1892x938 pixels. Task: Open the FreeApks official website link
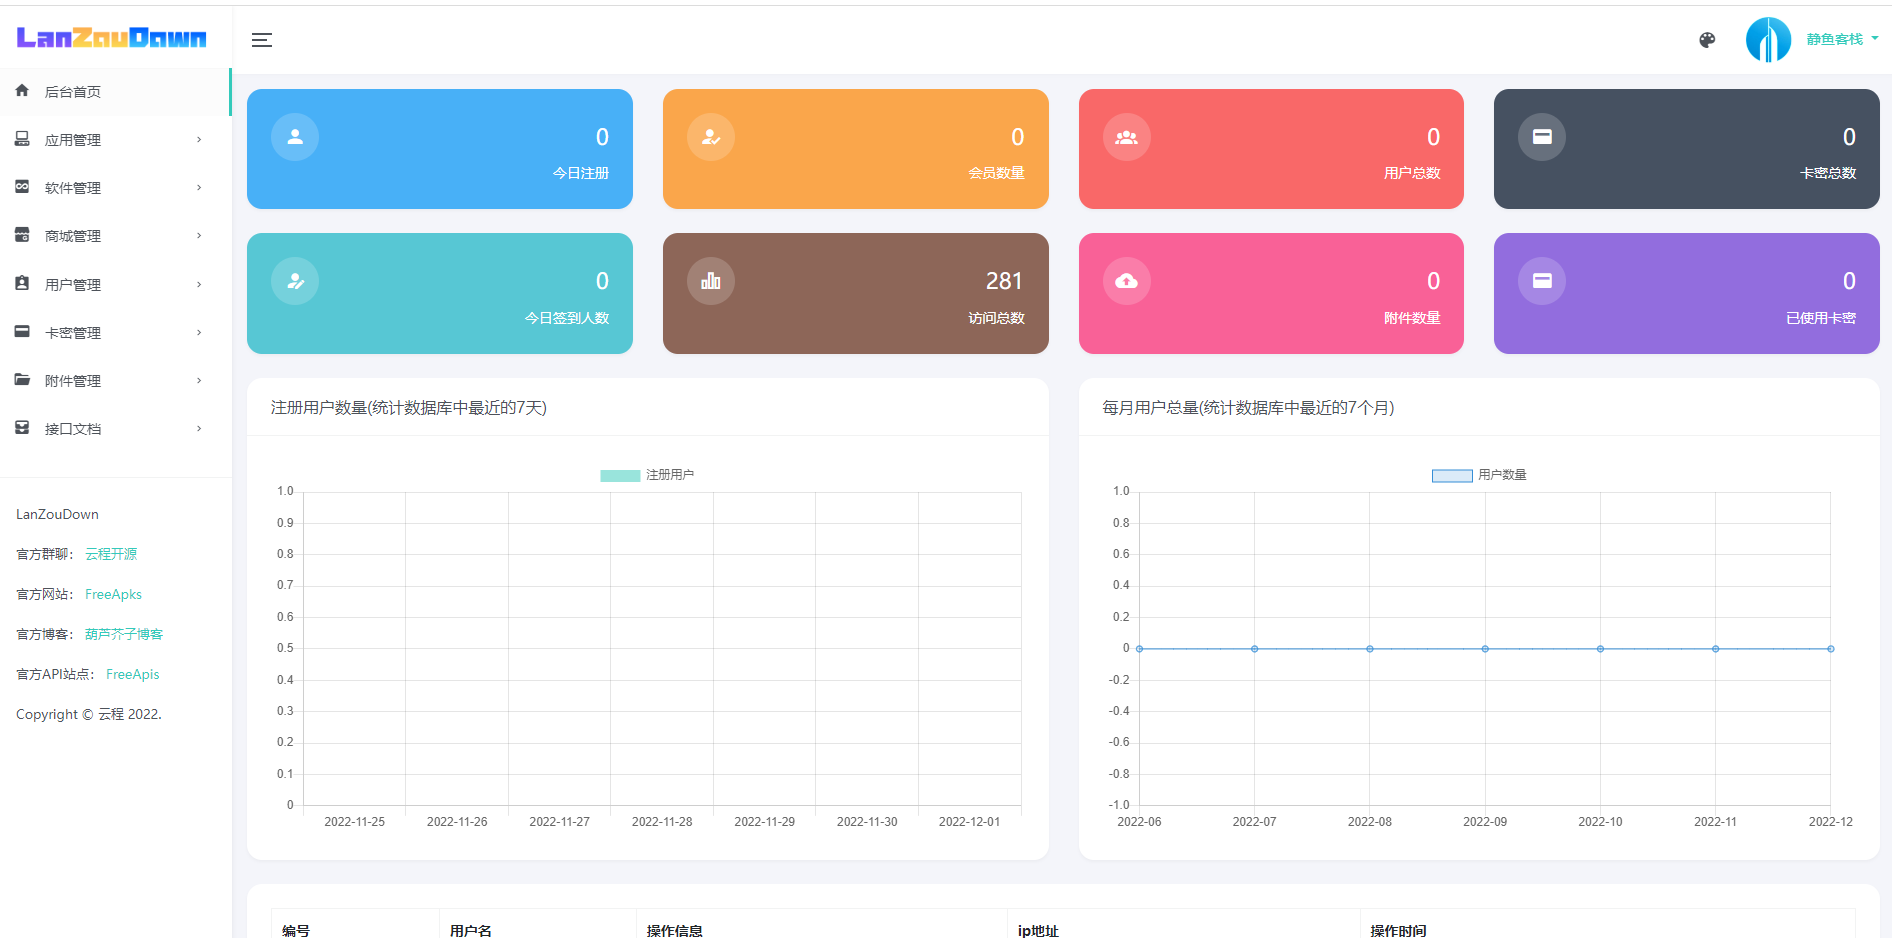(x=113, y=594)
